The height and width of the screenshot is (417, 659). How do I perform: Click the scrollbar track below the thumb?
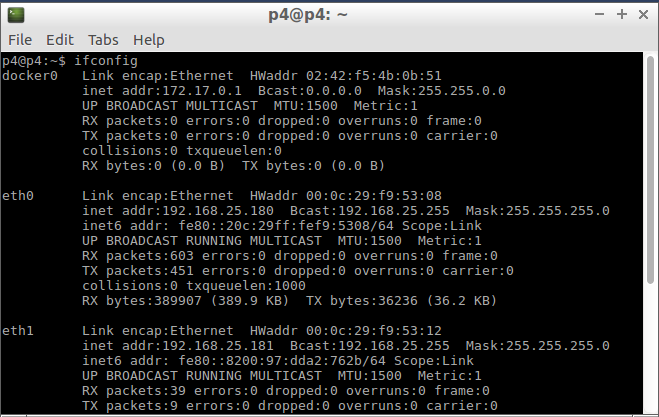click(x=650, y=349)
